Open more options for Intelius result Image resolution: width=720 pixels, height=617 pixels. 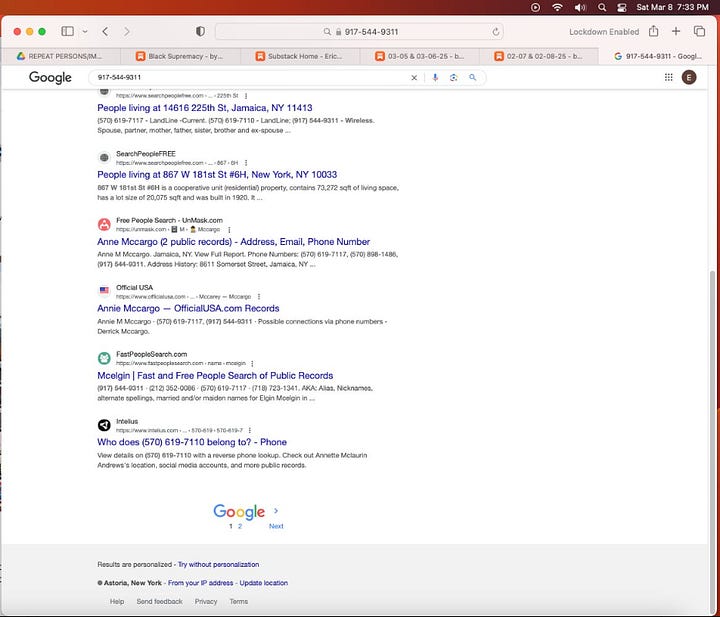[x=249, y=430]
